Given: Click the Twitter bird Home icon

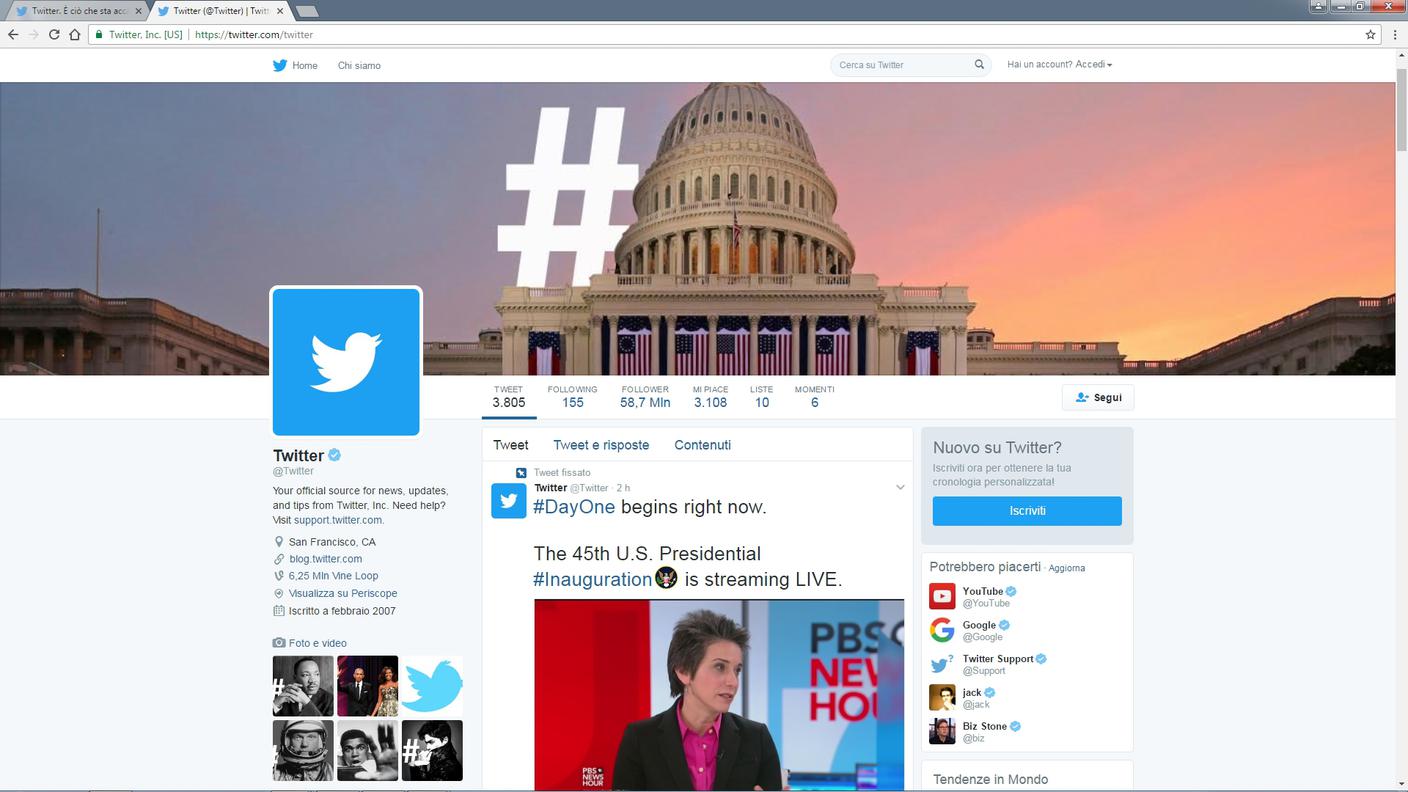Looking at the screenshot, I should 280,65.
